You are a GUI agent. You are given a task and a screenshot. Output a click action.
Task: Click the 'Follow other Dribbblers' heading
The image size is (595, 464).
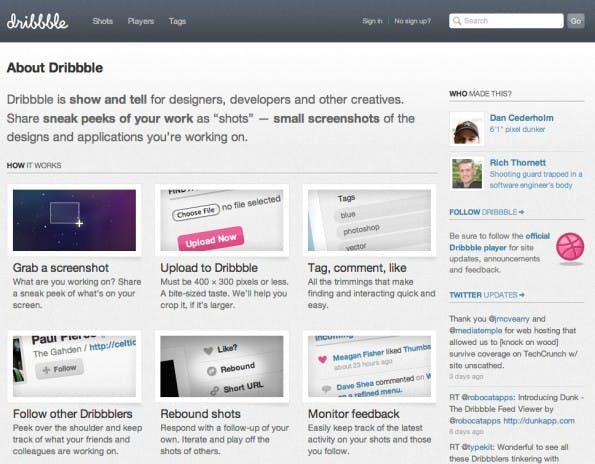(72, 414)
